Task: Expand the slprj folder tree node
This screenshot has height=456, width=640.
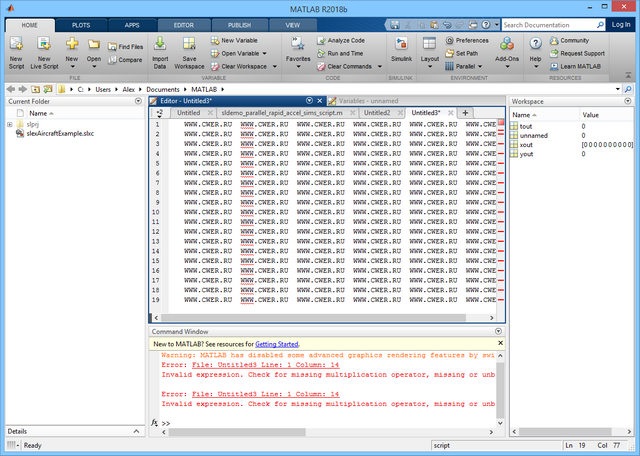Action: pos(9,125)
